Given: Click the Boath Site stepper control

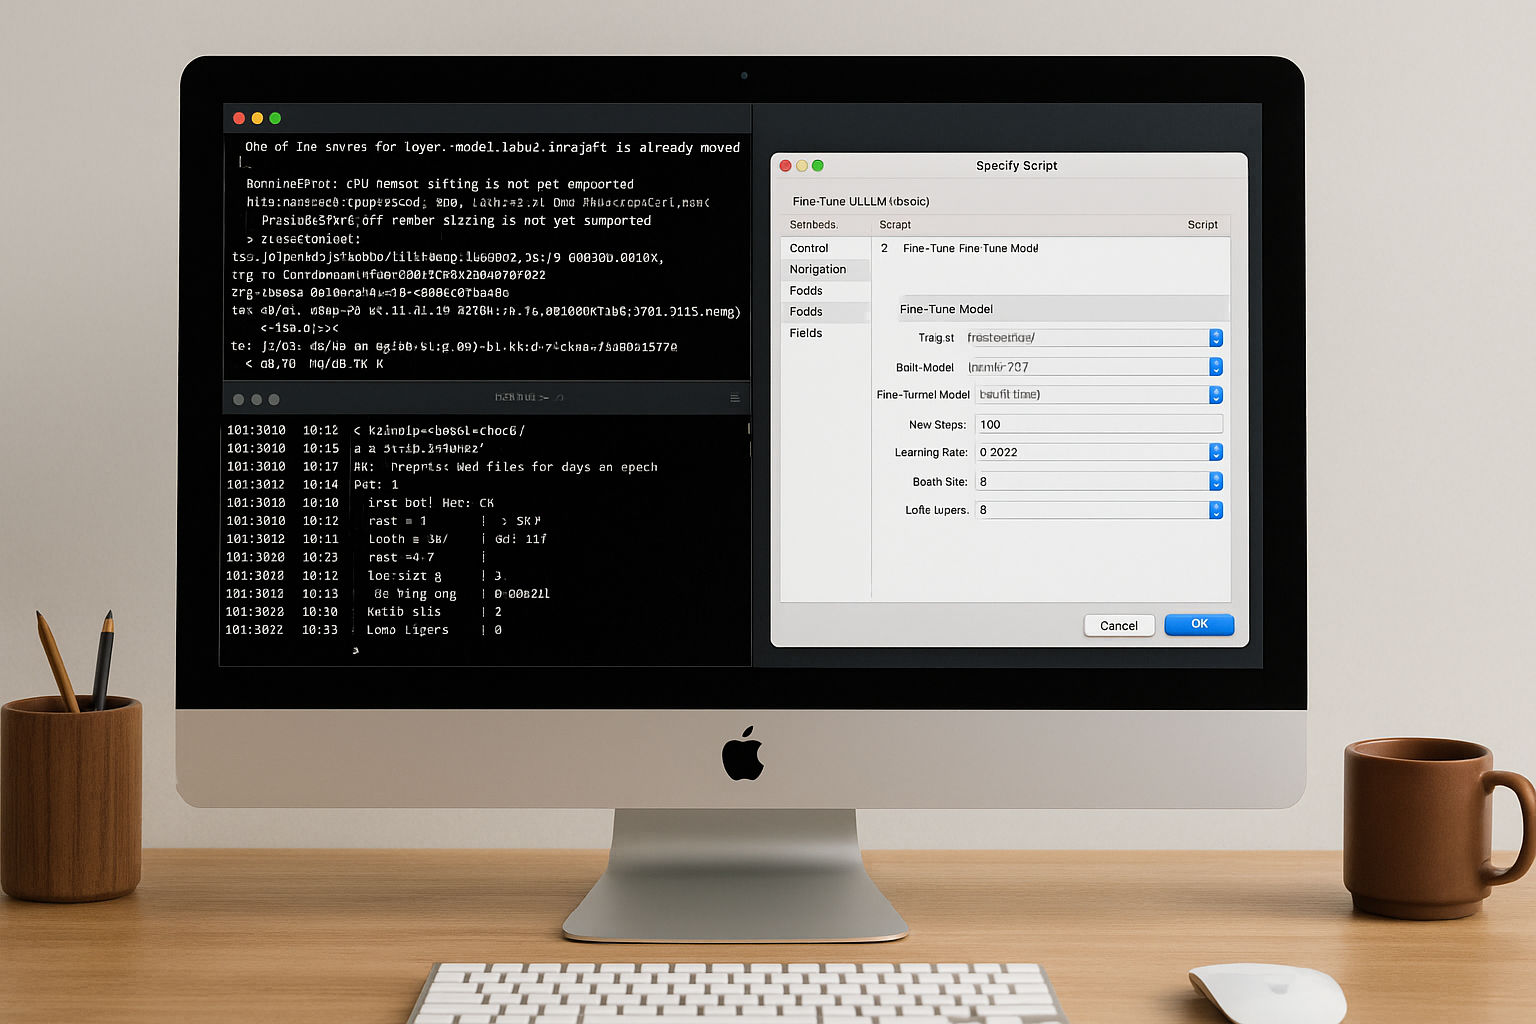Looking at the screenshot, I should coord(1216,481).
